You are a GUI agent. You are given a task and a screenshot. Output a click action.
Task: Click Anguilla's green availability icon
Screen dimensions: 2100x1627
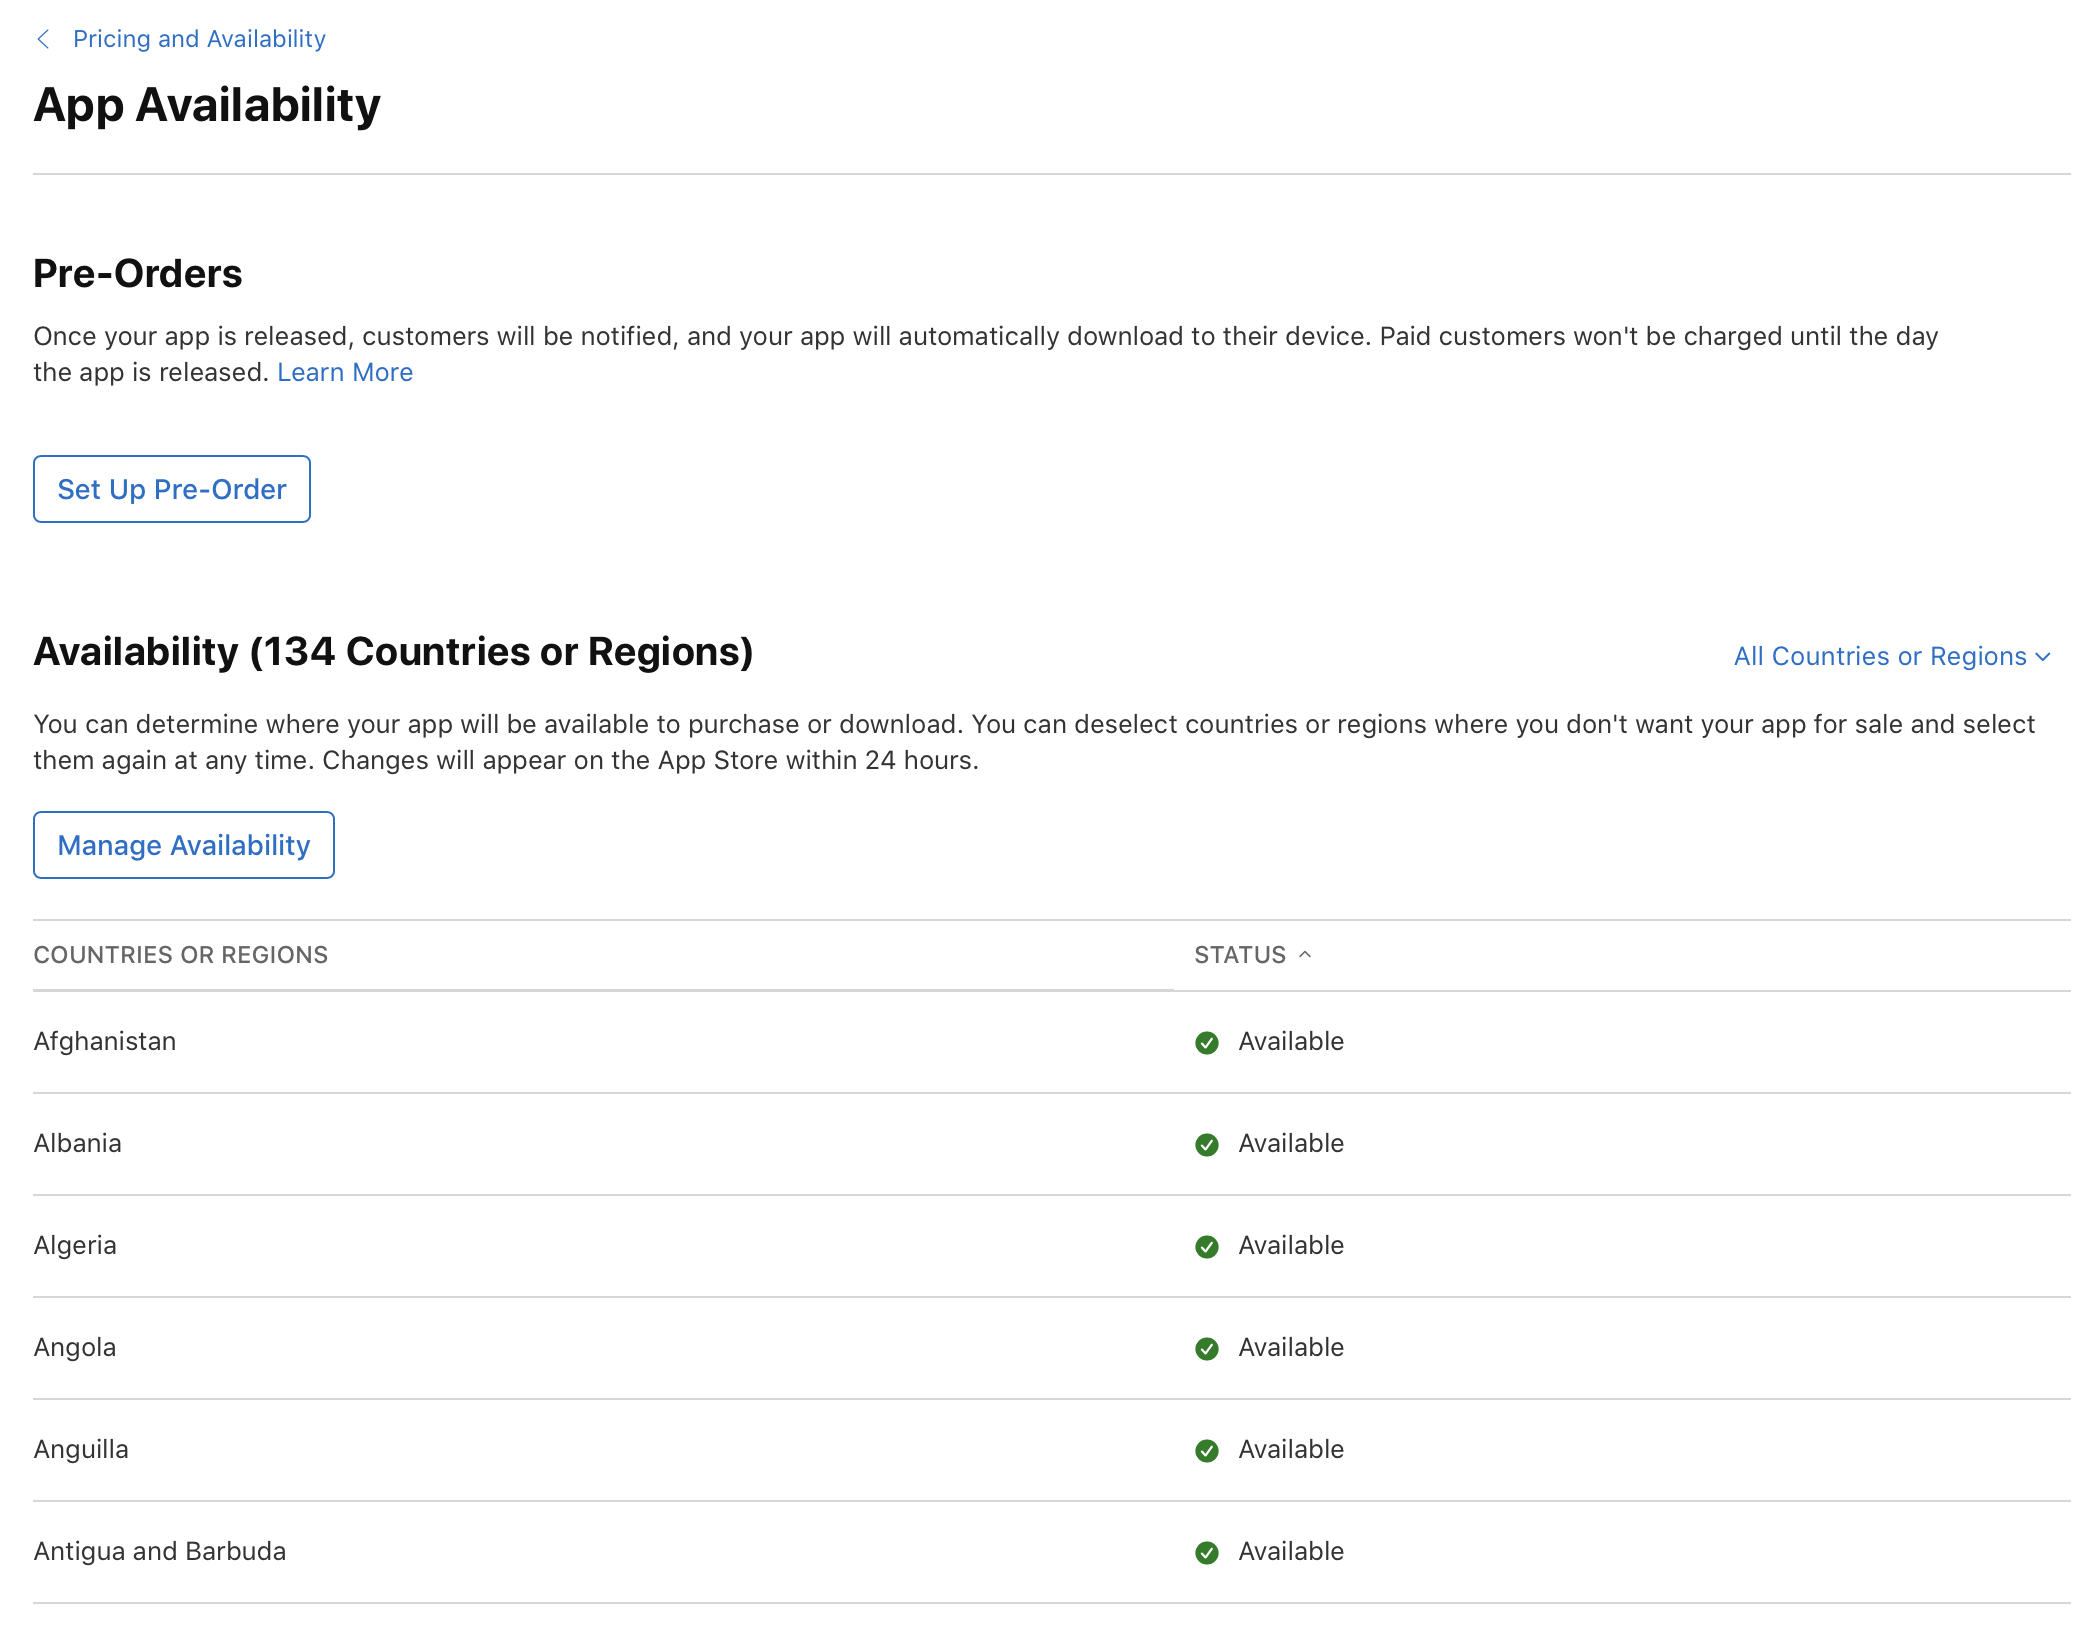pos(1208,1451)
